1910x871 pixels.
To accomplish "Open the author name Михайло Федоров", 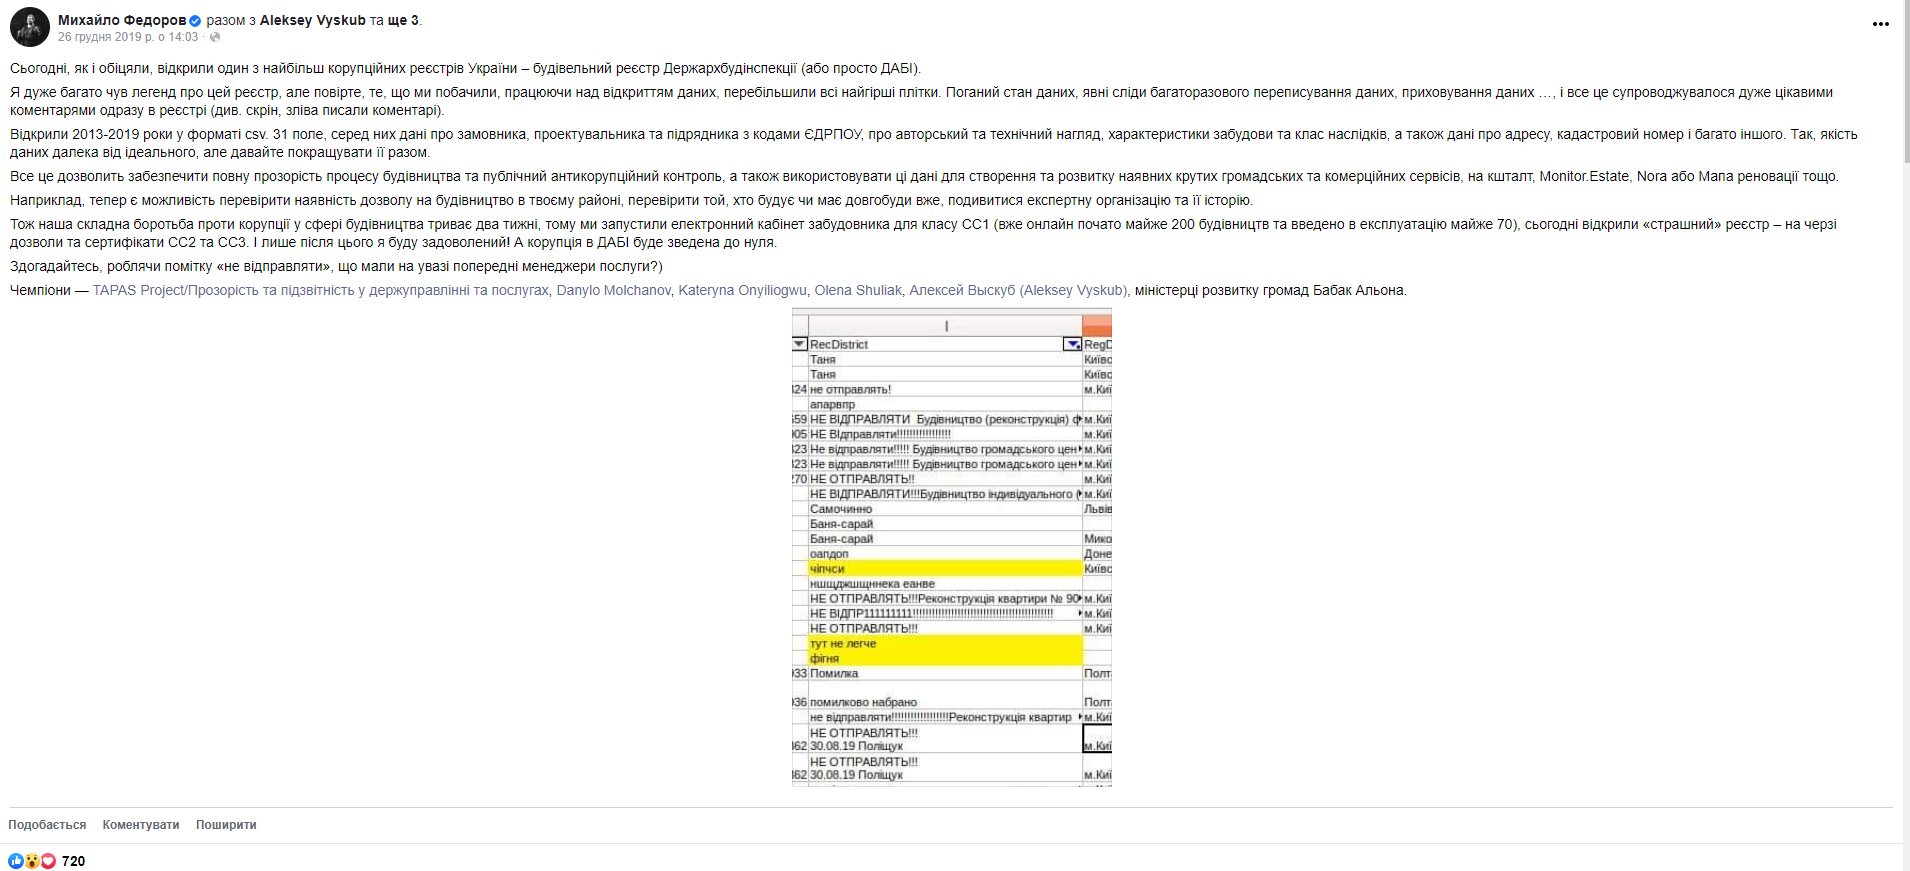I will pos(122,20).
